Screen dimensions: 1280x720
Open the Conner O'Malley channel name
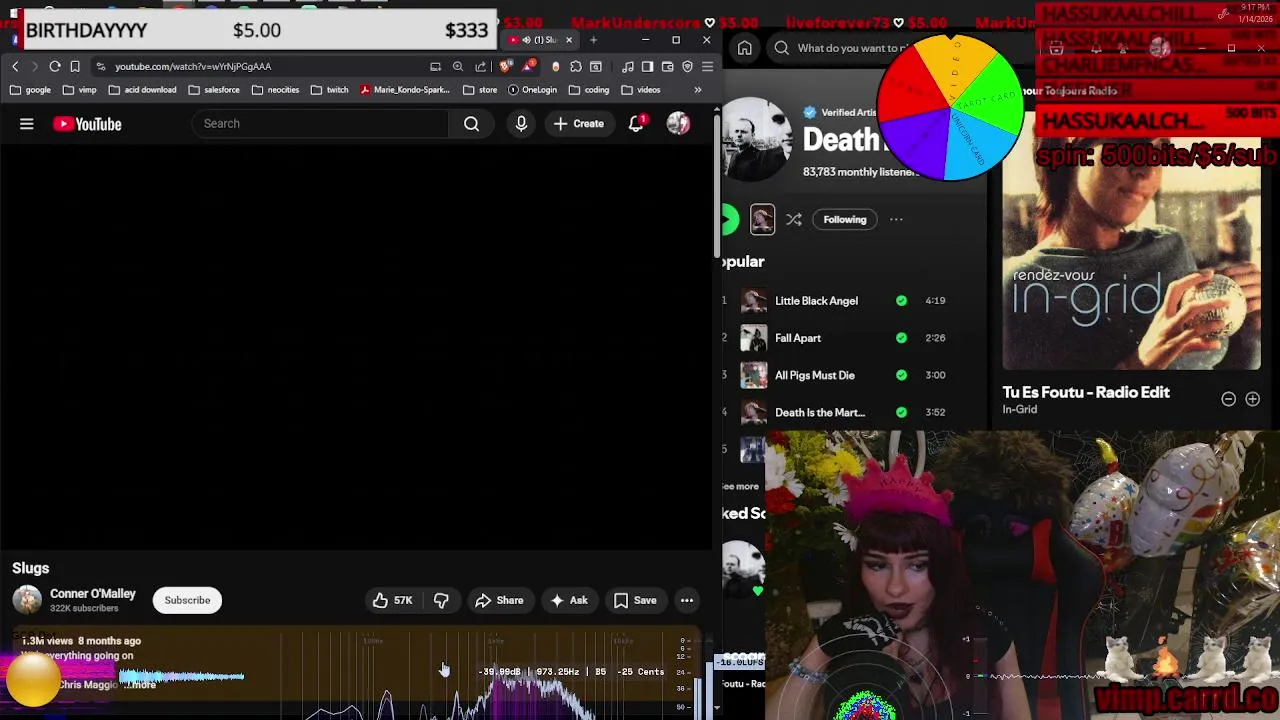[x=93, y=594]
